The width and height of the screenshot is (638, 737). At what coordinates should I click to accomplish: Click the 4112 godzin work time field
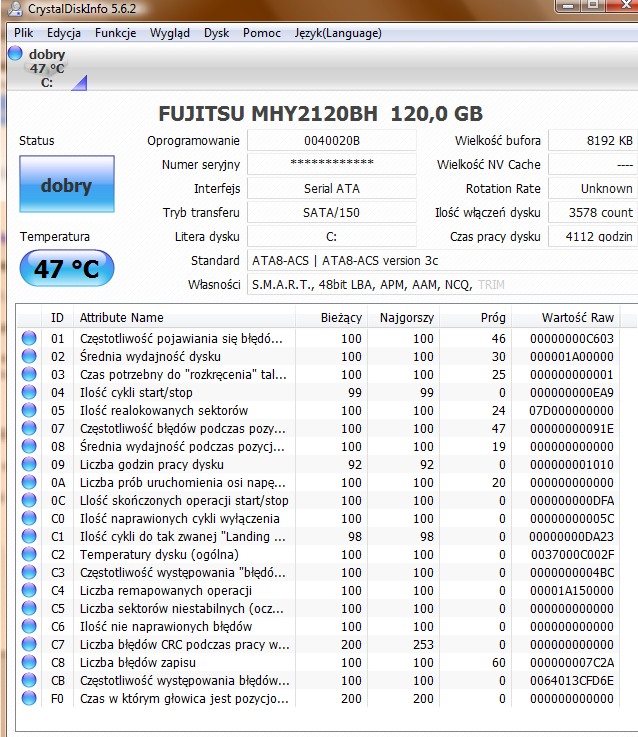coord(593,236)
